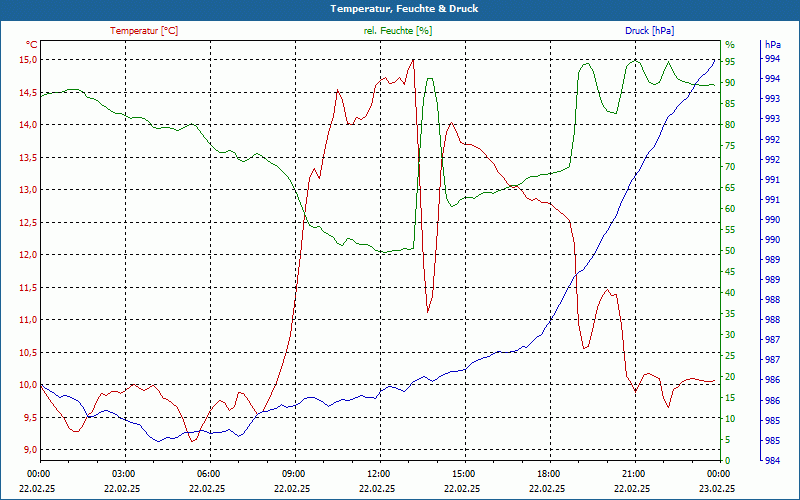Click the 'hPa' unit label above pressure axis

(773, 45)
